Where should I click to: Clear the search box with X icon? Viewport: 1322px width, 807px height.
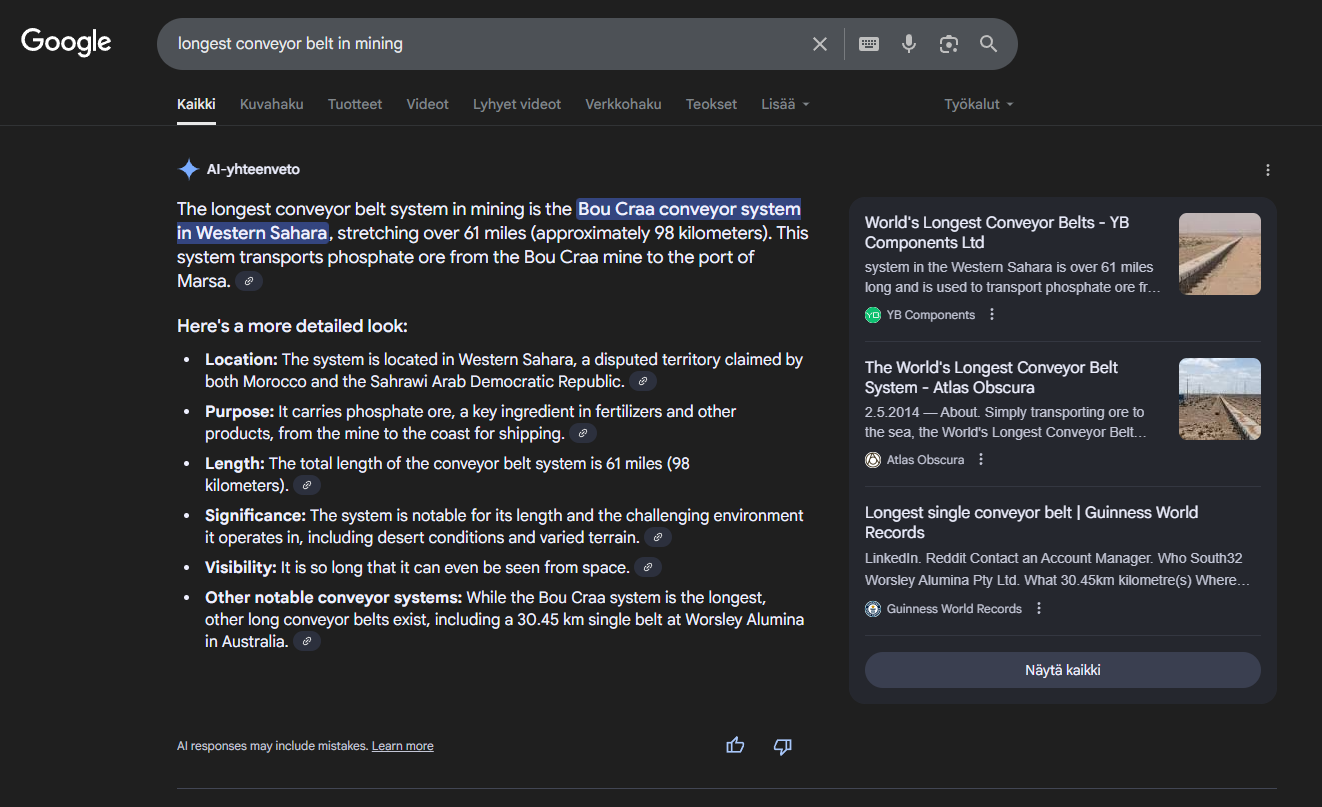click(x=820, y=44)
